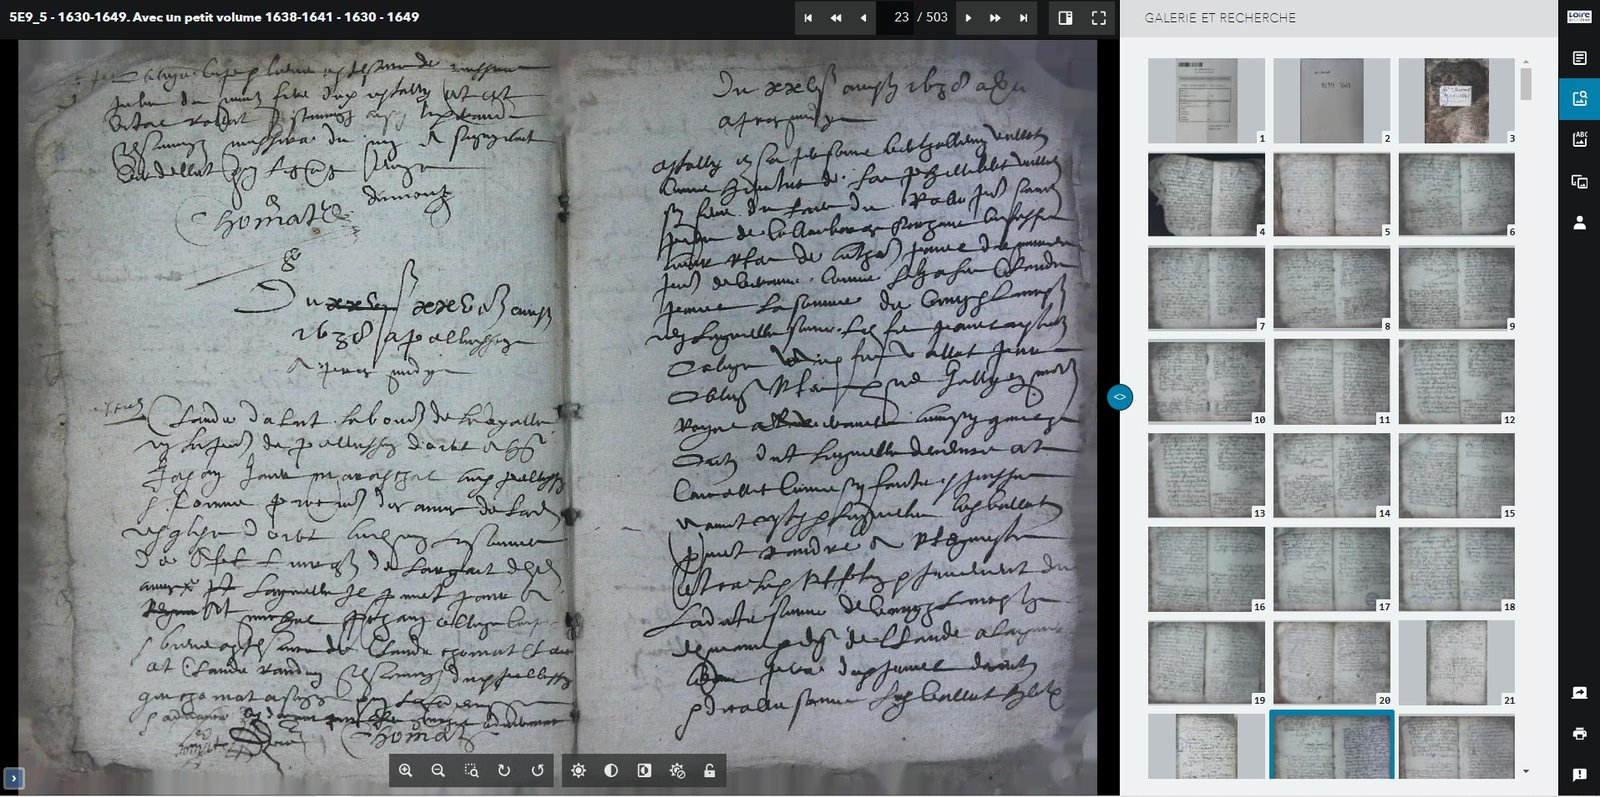Select the zoom-to-region tool
Screen dimensions: 1600x797
click(x=471, y=771)
